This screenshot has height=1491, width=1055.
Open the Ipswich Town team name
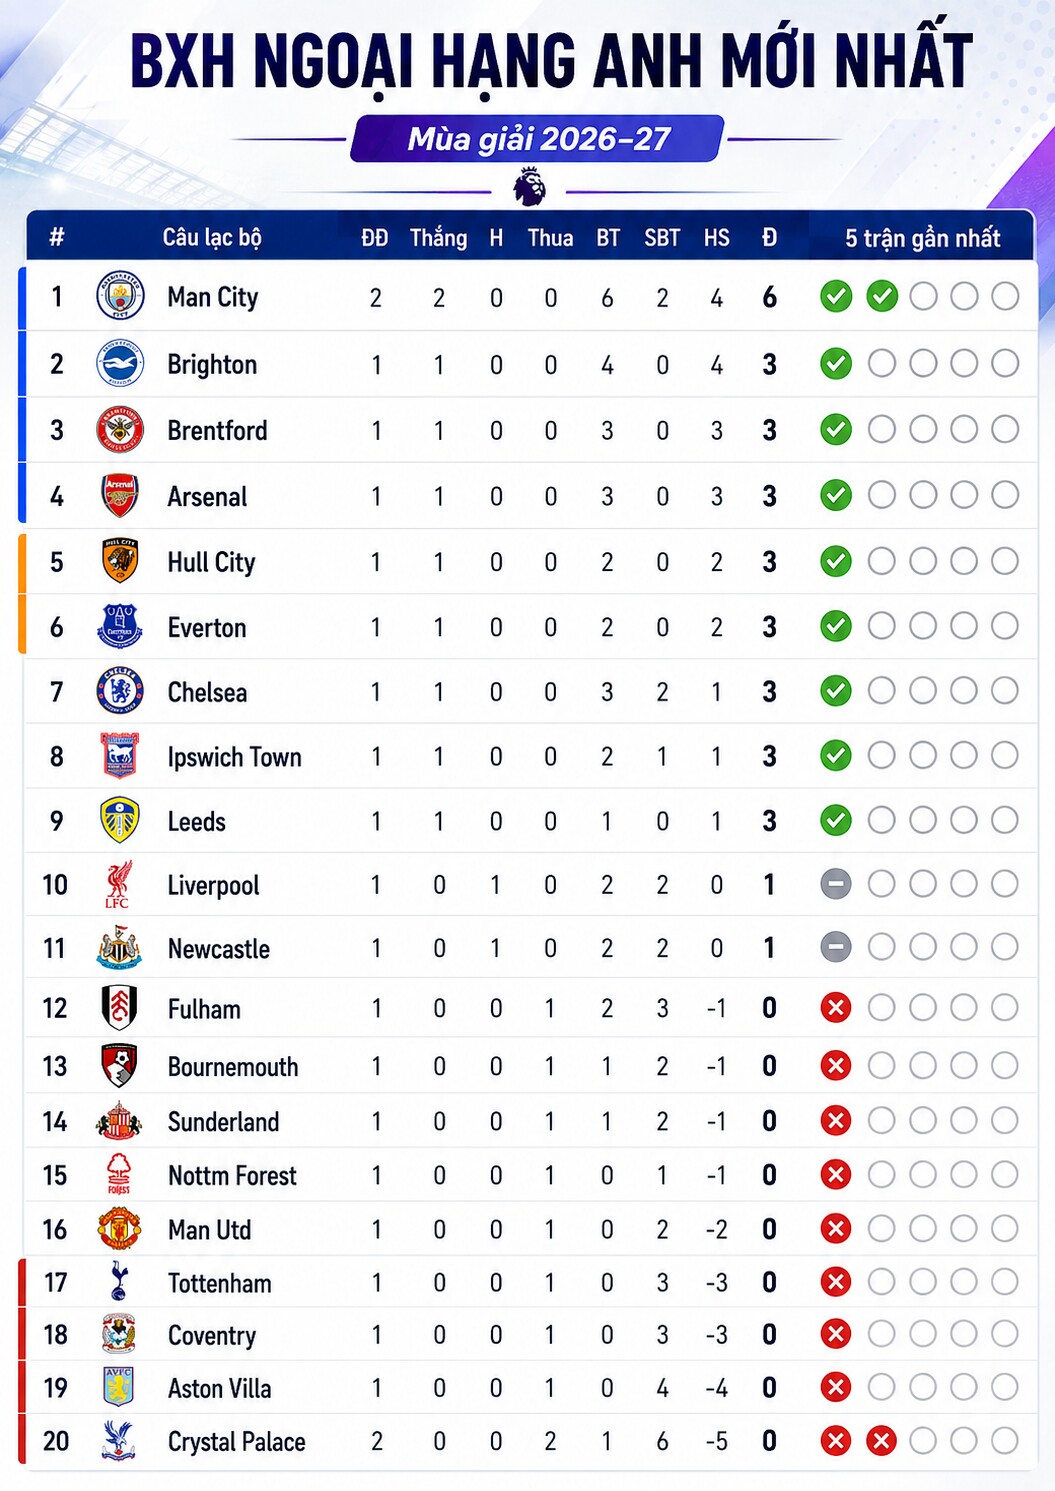(x=234, y=757)
